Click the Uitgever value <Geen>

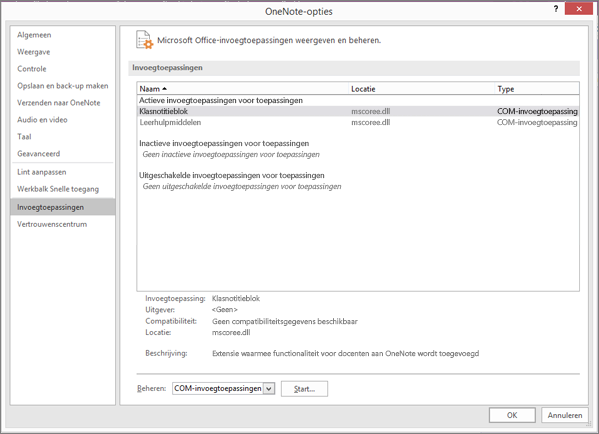(x=224, y=309)
